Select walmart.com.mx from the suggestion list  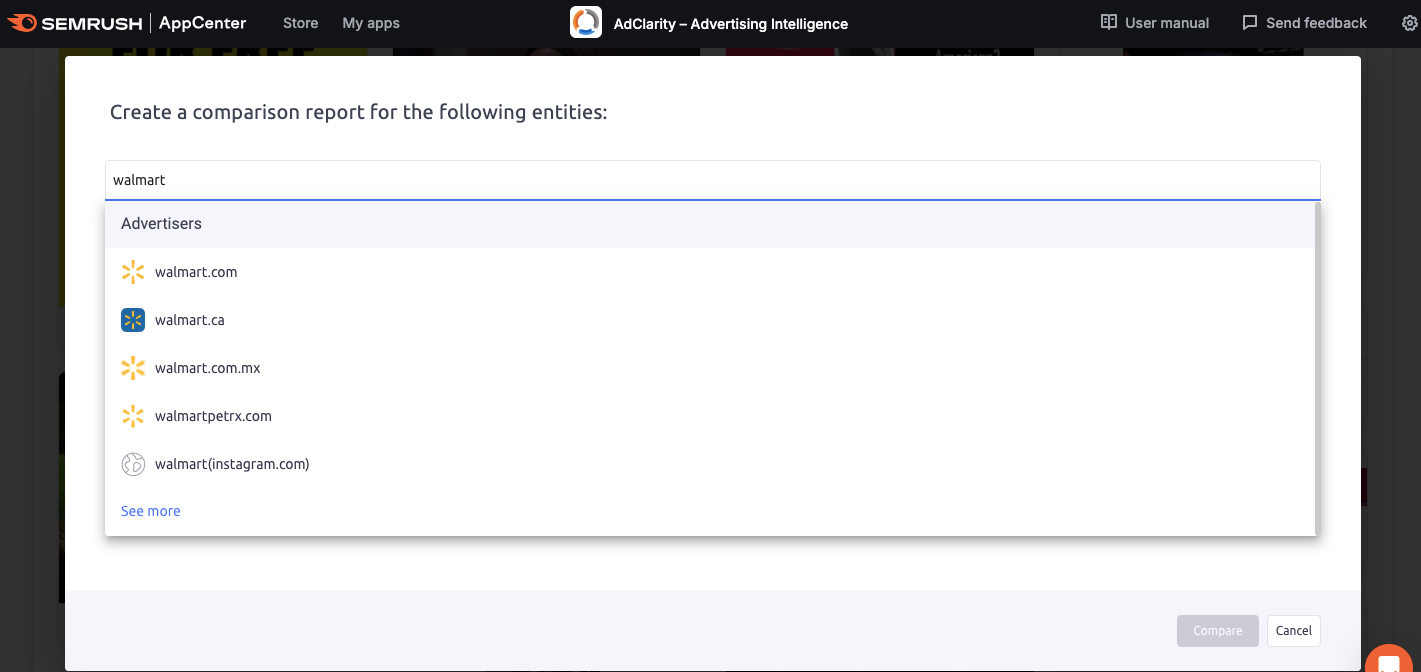click(208, 368)
